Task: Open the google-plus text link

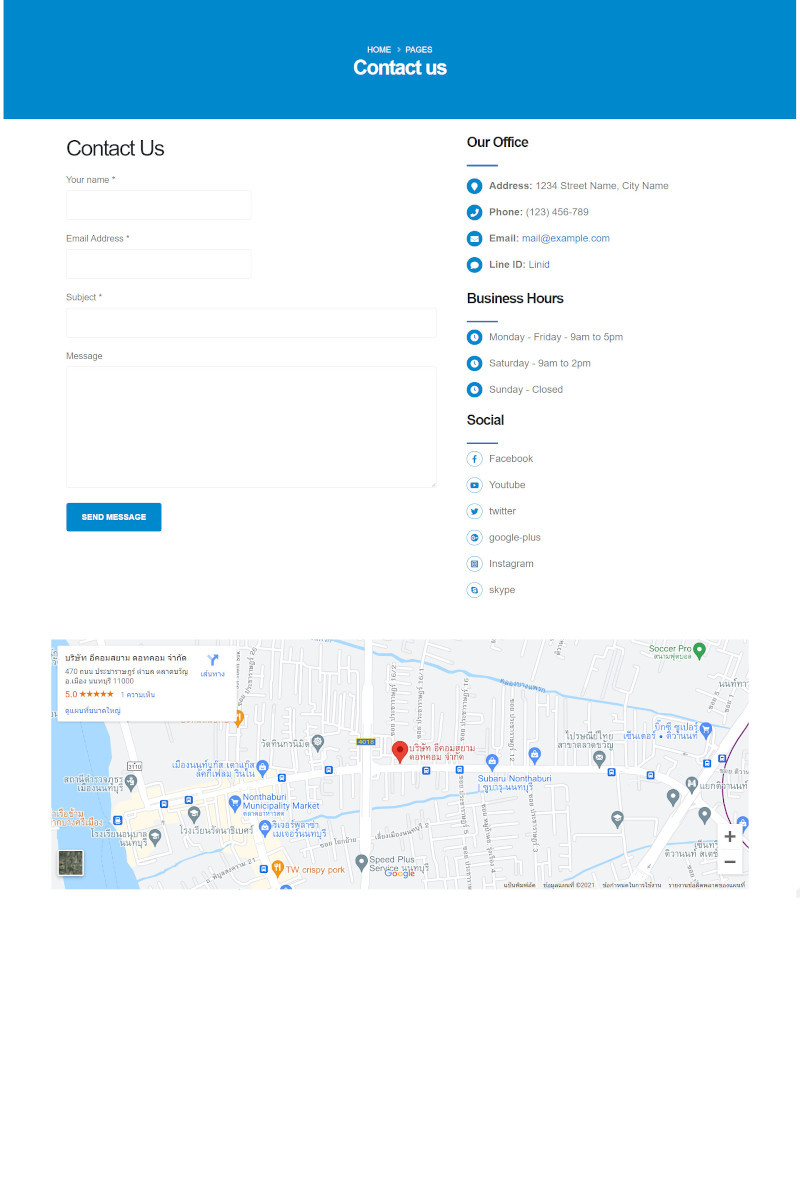Action: tap(515, 538)
